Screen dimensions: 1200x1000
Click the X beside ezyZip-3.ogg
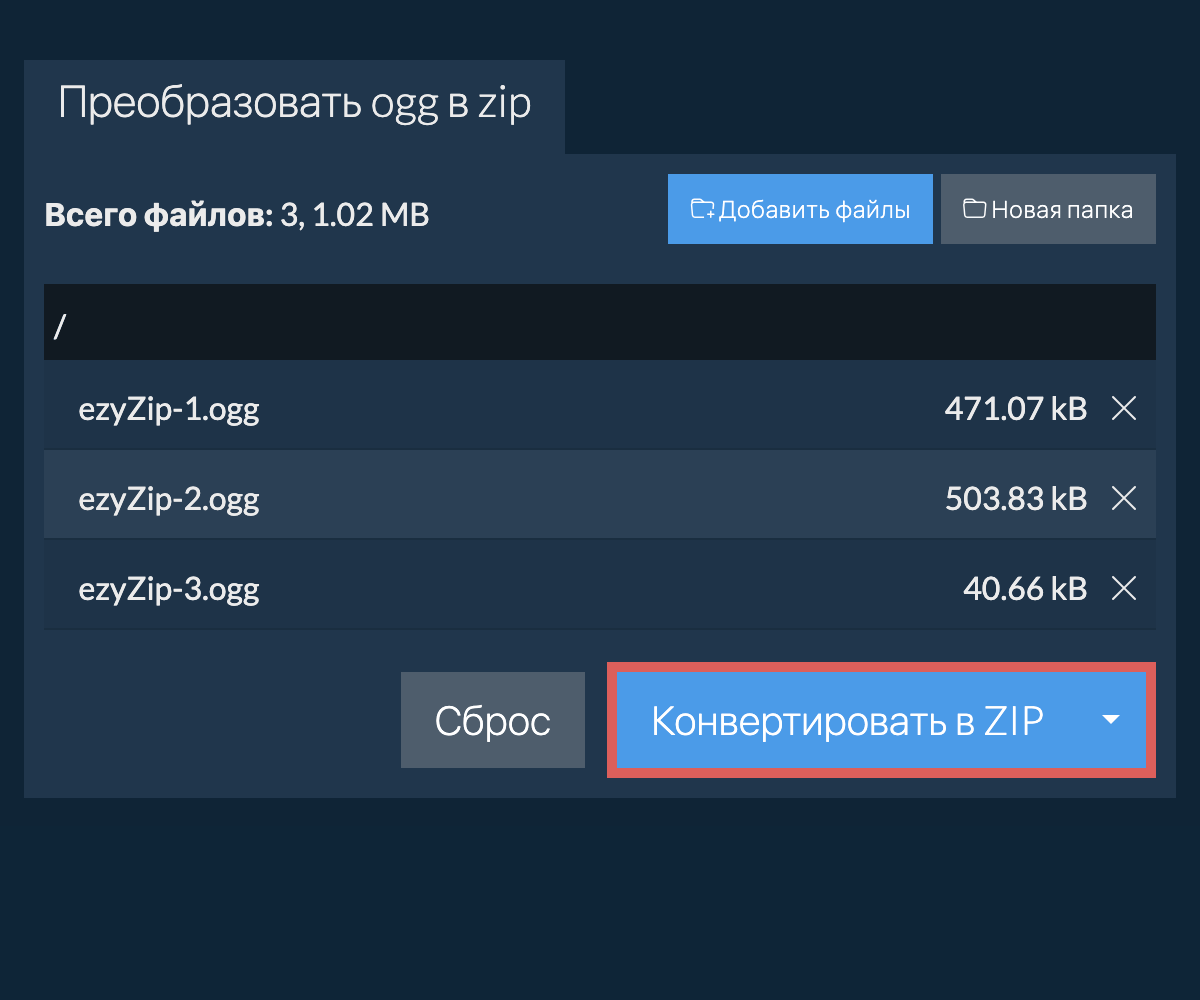1124,589
